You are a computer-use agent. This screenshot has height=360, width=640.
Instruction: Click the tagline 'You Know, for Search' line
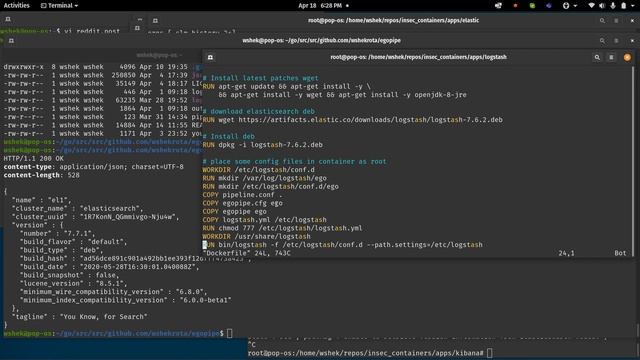80,317
